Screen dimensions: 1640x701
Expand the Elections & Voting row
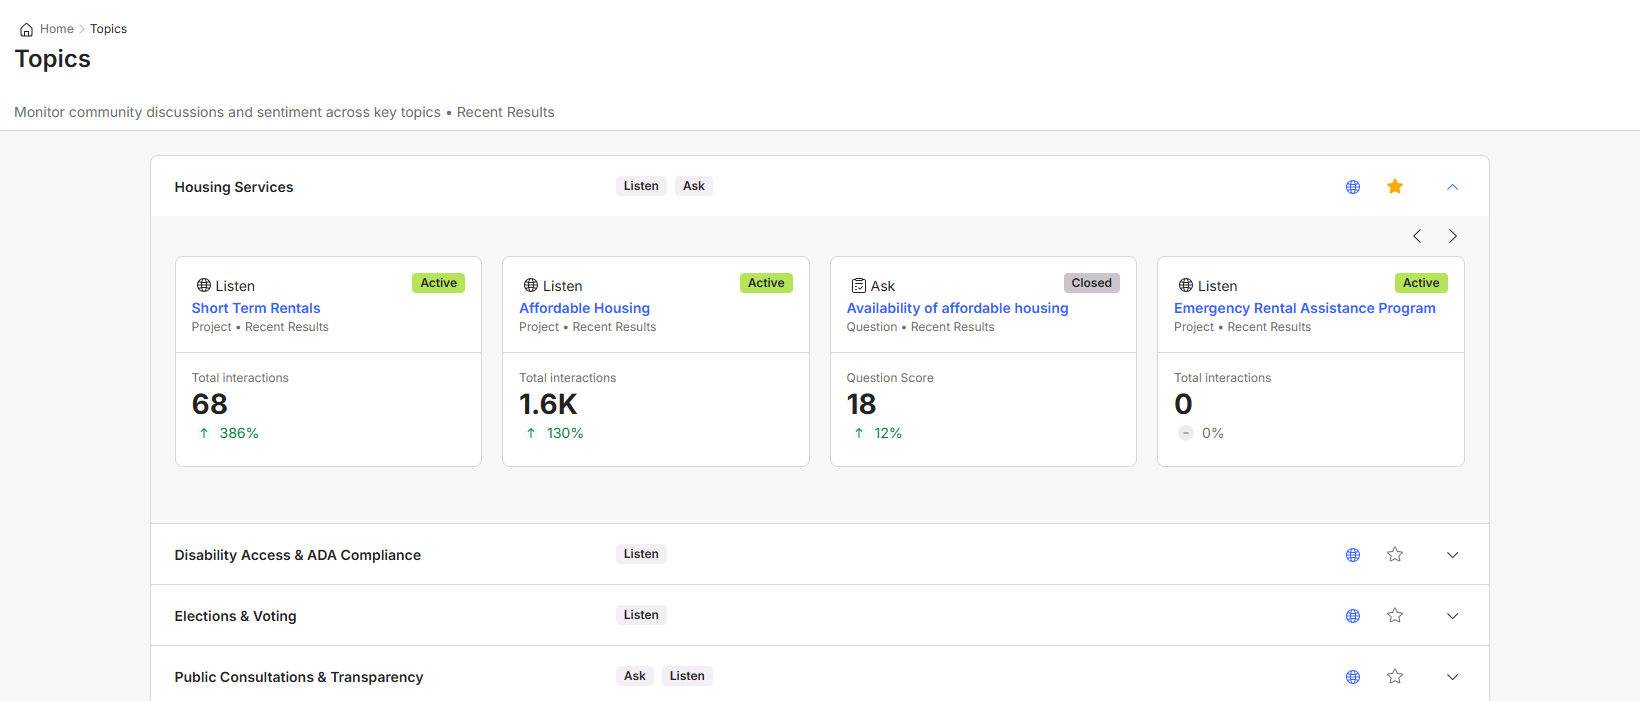tap(1452, 616)
